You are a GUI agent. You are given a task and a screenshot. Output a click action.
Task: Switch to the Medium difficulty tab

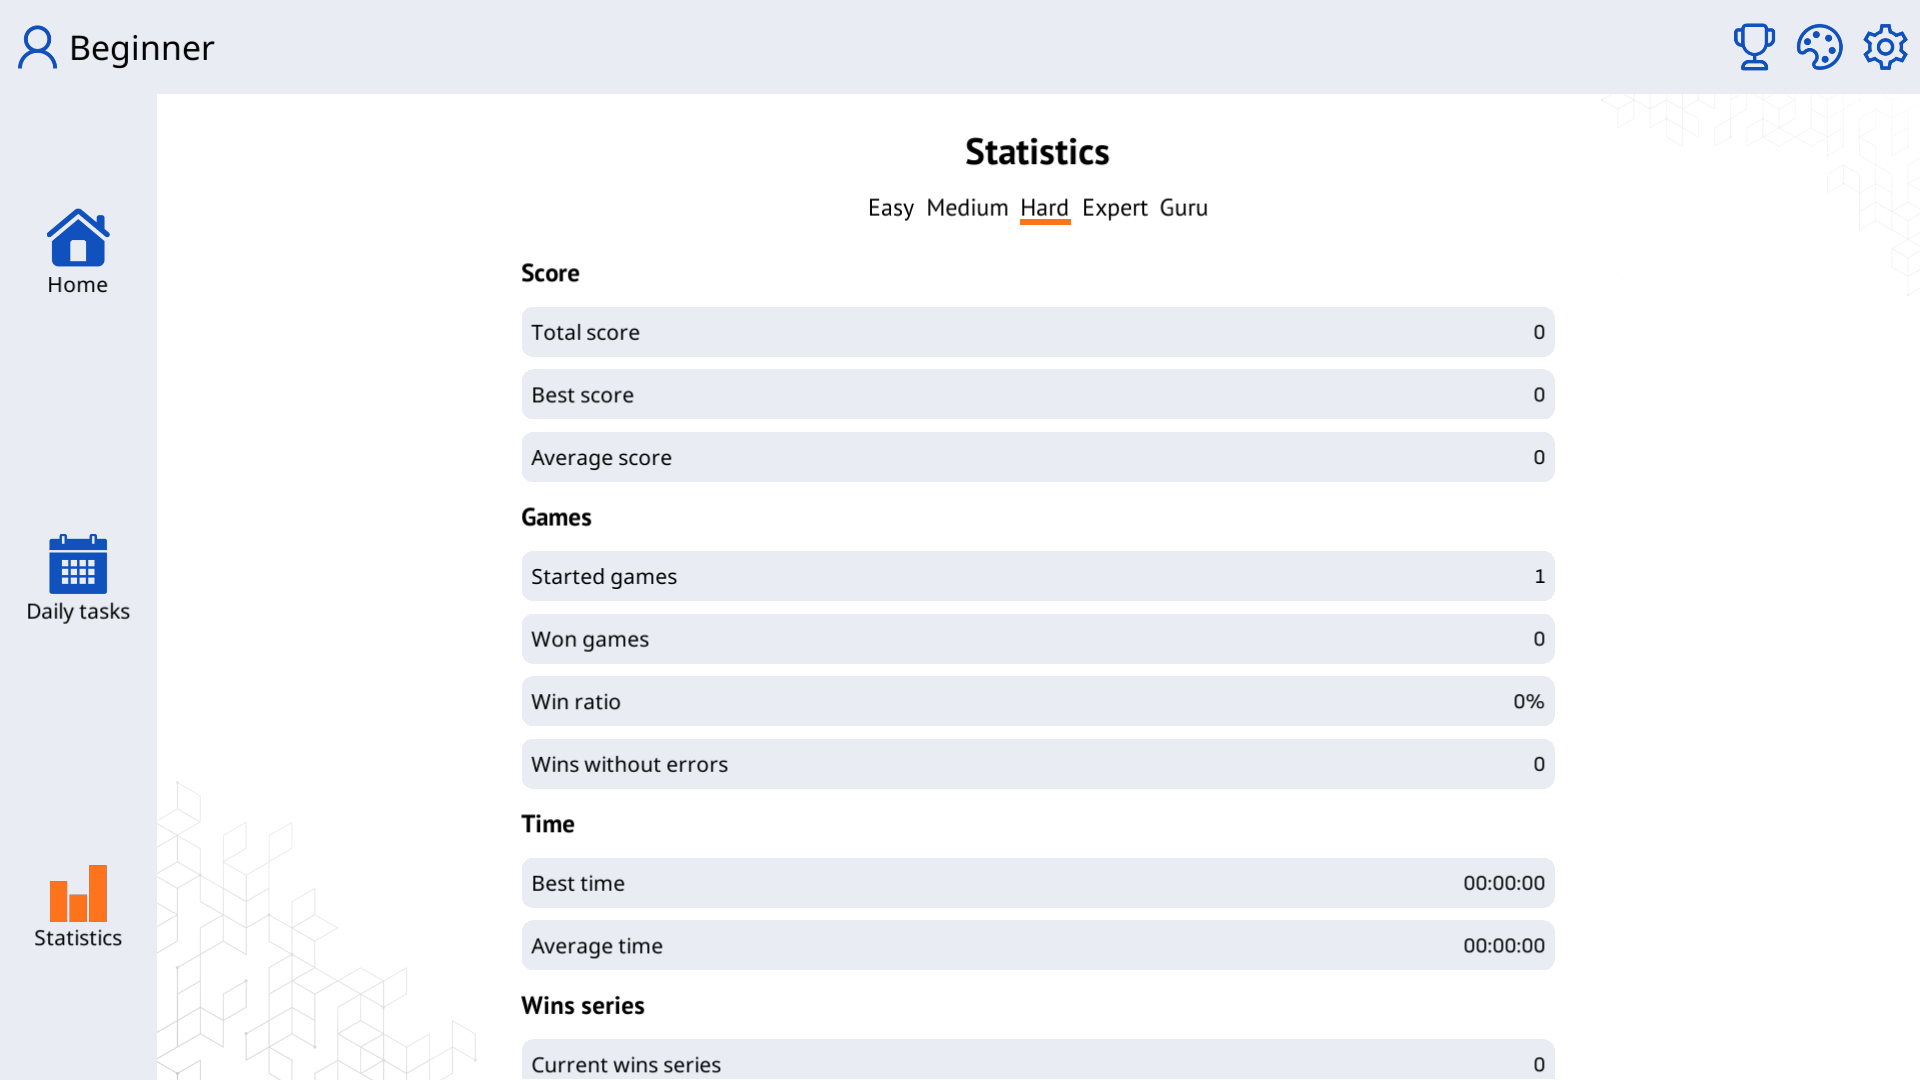pyautogui.click(x=967, y=208)
